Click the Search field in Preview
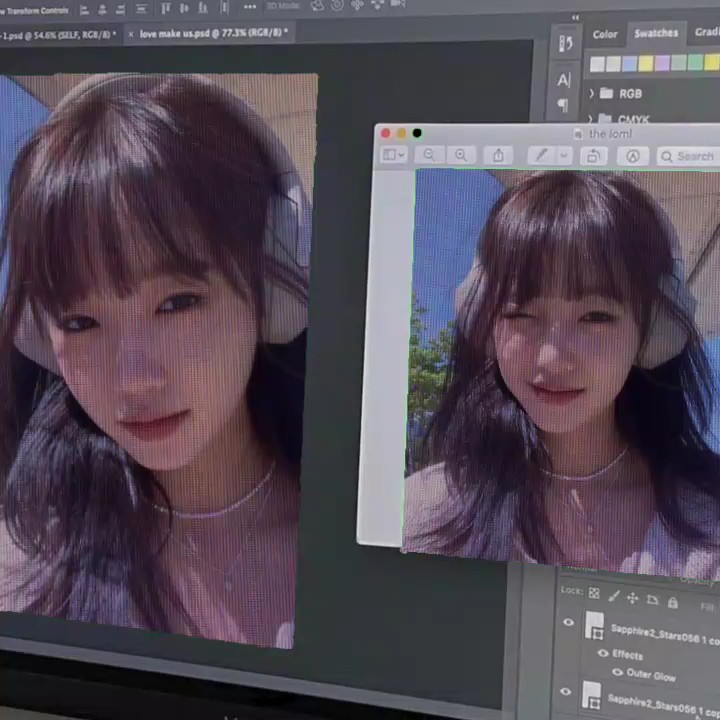This screenshot has height=720, width=720. (688, 156)
